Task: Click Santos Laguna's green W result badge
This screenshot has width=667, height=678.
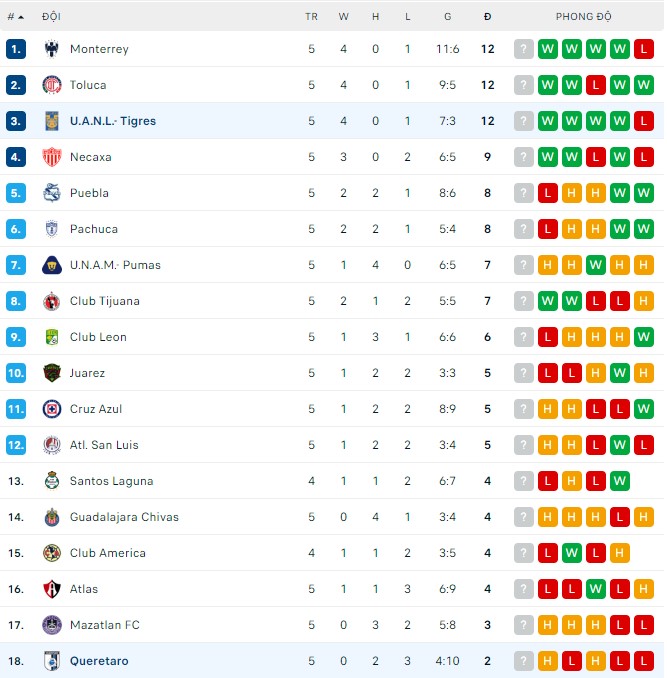Action: pyautogui.click(x=620, y=481)
